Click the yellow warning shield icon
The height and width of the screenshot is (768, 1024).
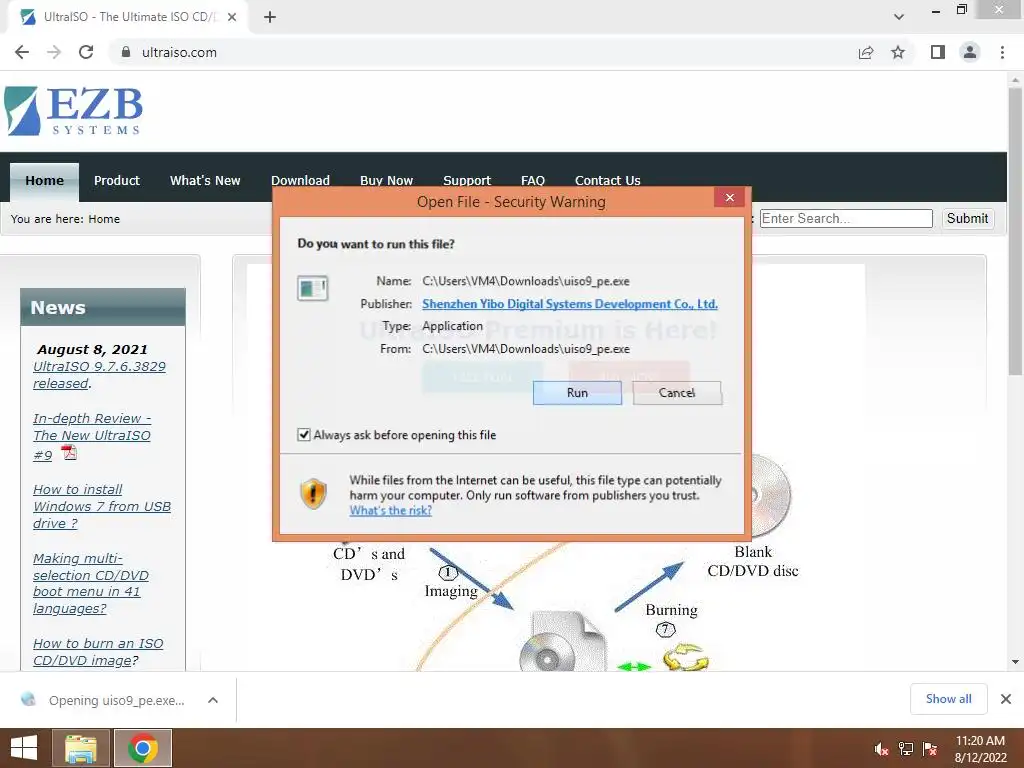pos(313,494)
